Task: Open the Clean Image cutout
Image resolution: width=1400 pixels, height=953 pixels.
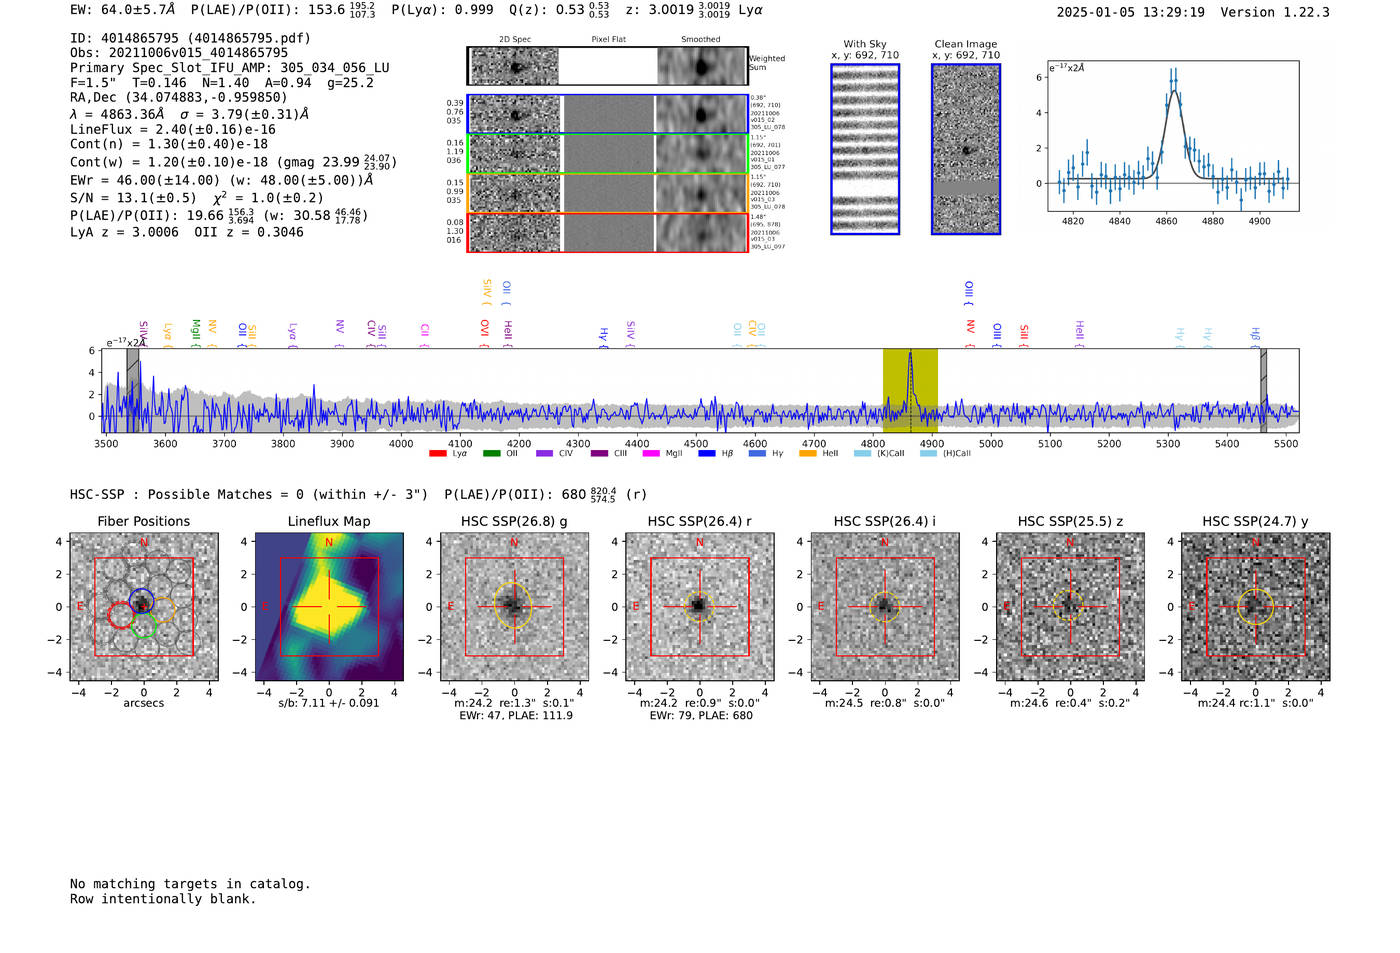Action: point(966,149)
